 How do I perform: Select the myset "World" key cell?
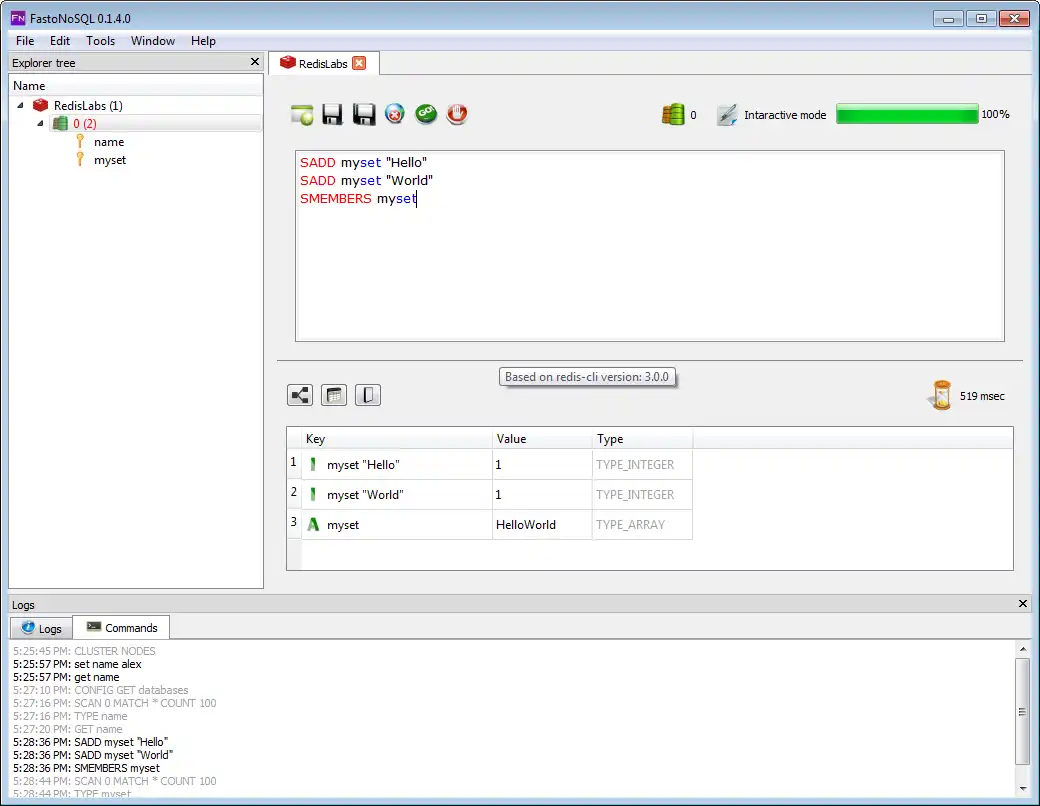click(397, 494)
